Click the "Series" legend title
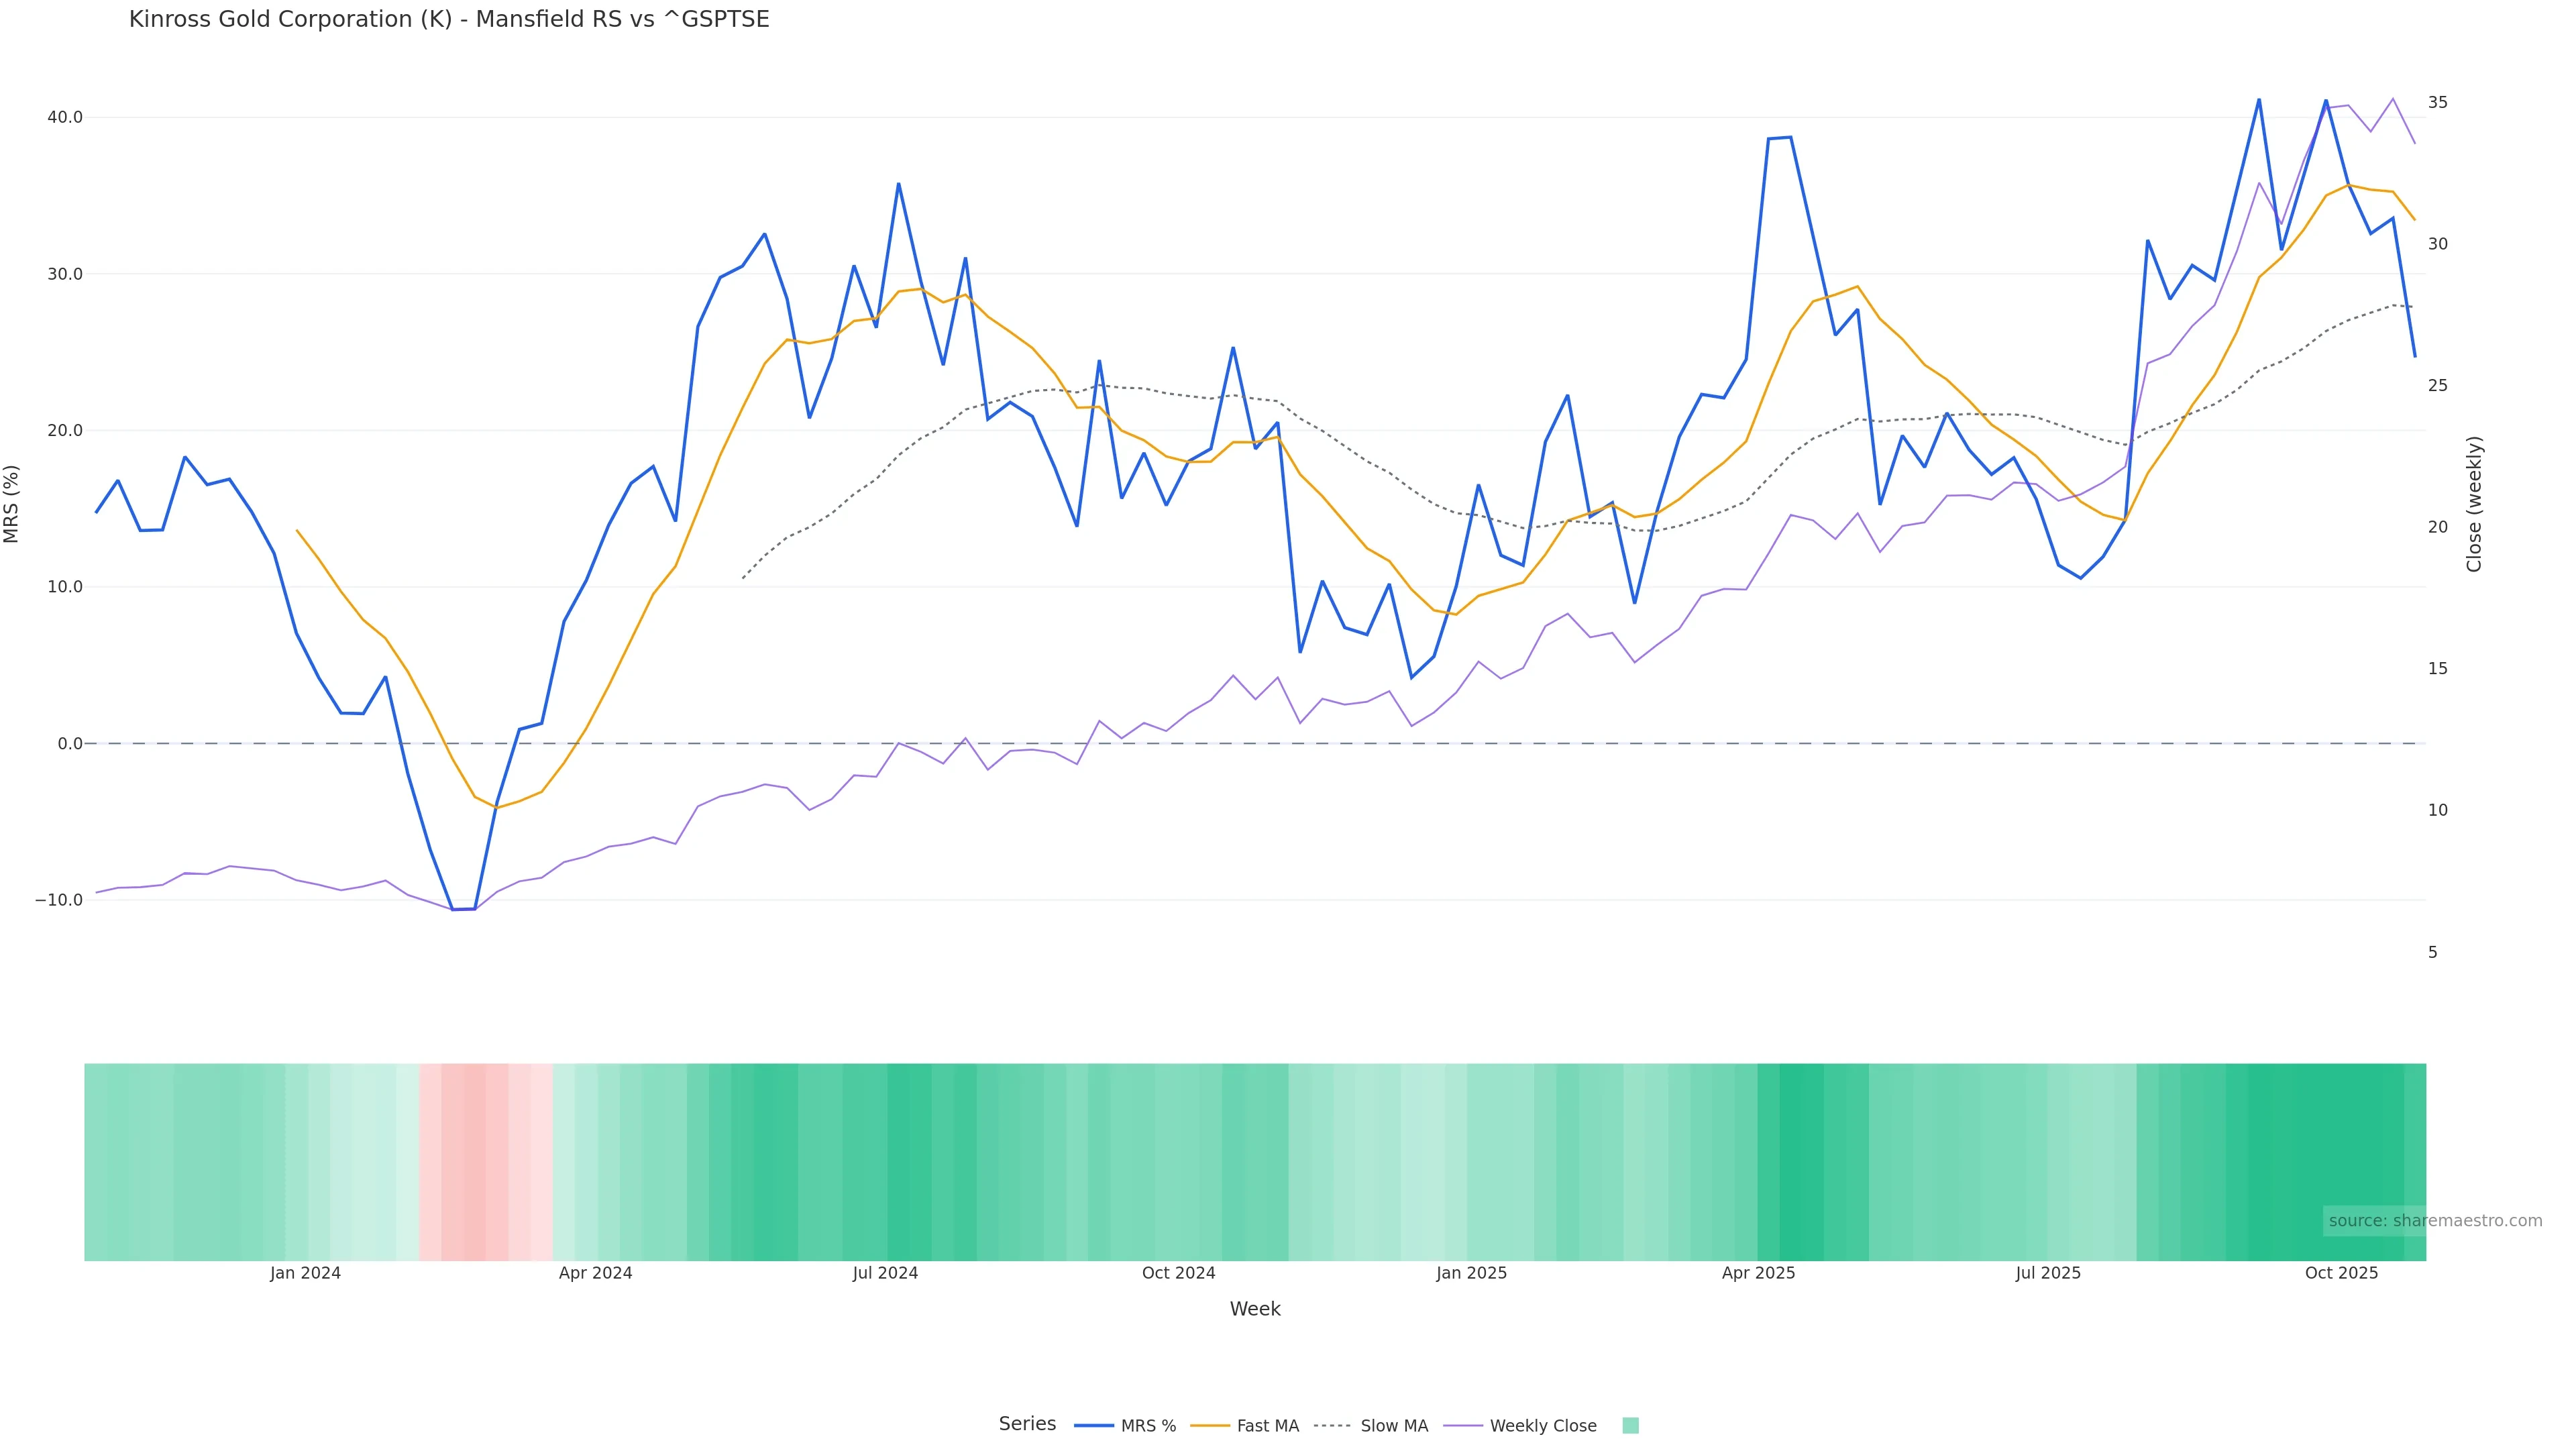Viewport: 2576px width, 1449px height. (1027, 1424)
